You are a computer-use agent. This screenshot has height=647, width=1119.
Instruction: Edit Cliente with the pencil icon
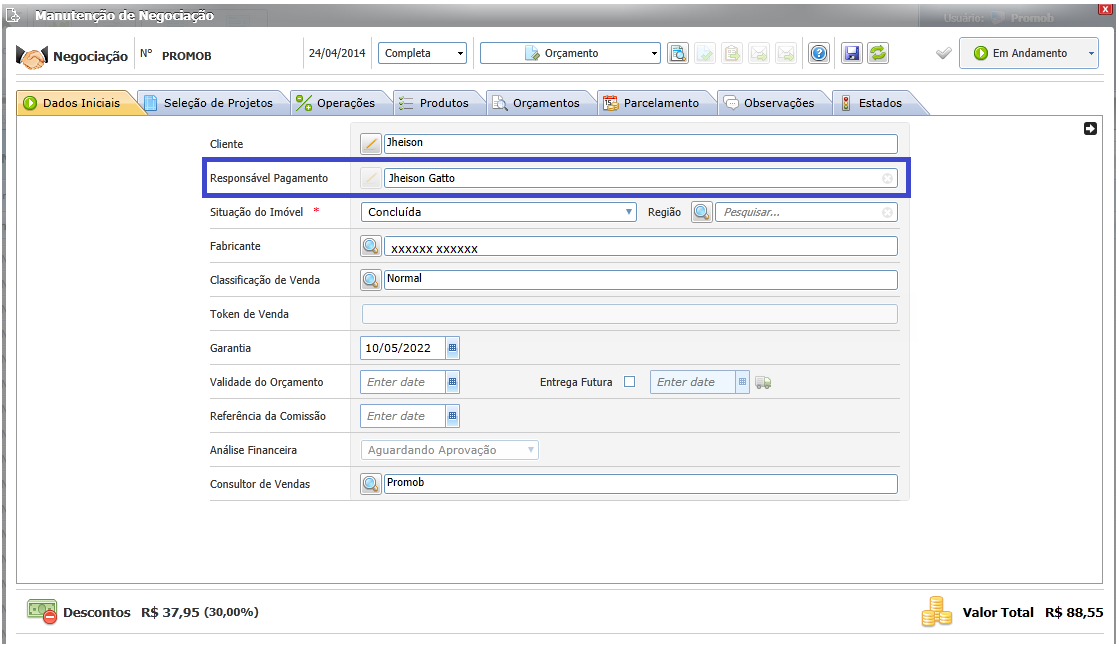click(370, 144)
